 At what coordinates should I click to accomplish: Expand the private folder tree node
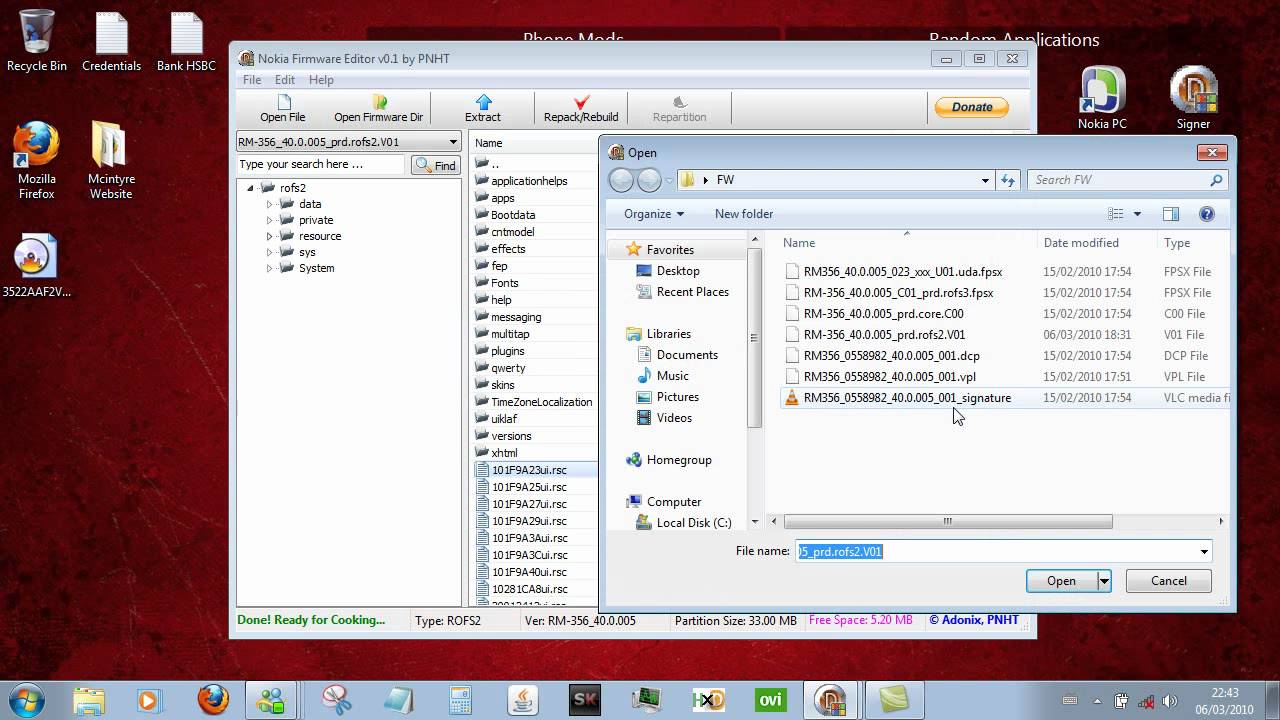click(269, 220)
